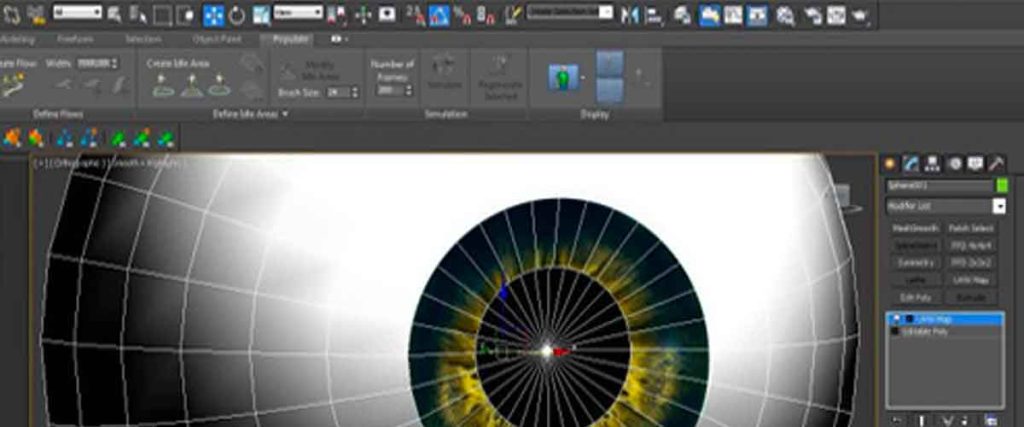Open the Create command panel tab
Viewport: 1024px width, 427px height.
coord(889,164)
